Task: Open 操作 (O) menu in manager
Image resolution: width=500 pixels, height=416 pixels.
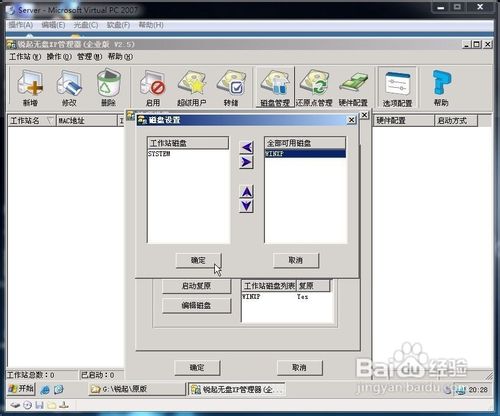Action: pyautogui.click(x=59, y=57)
